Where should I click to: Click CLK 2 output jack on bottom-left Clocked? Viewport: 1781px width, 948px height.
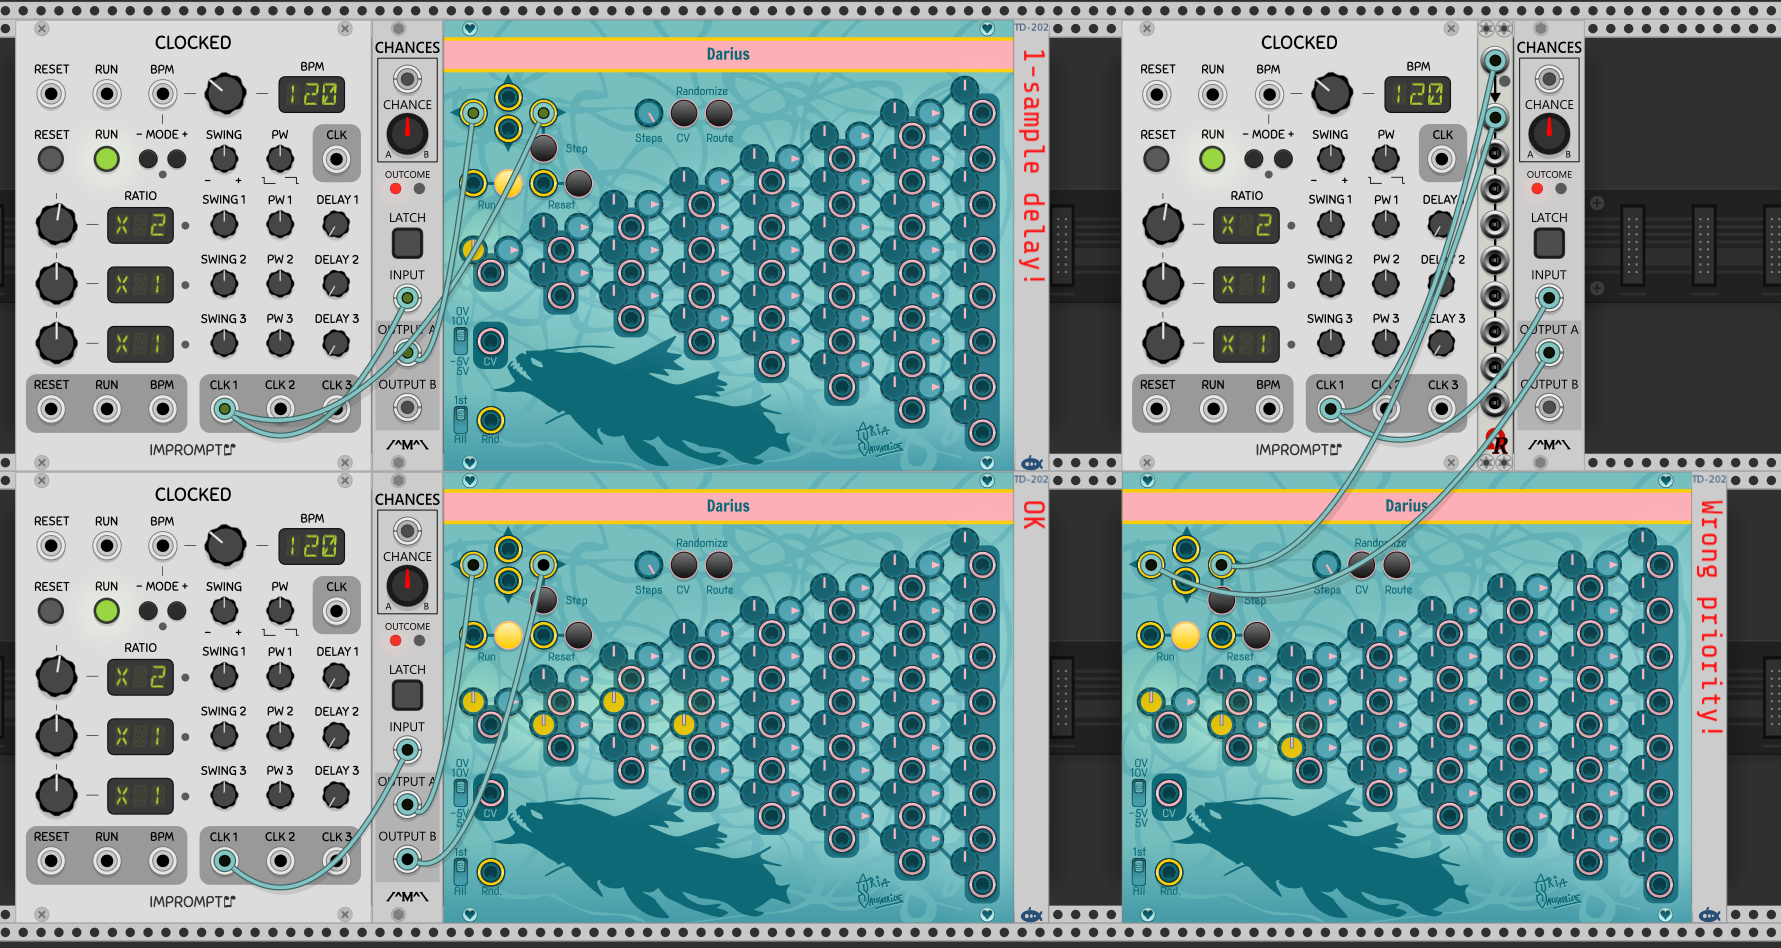click(x=281, y=861)
